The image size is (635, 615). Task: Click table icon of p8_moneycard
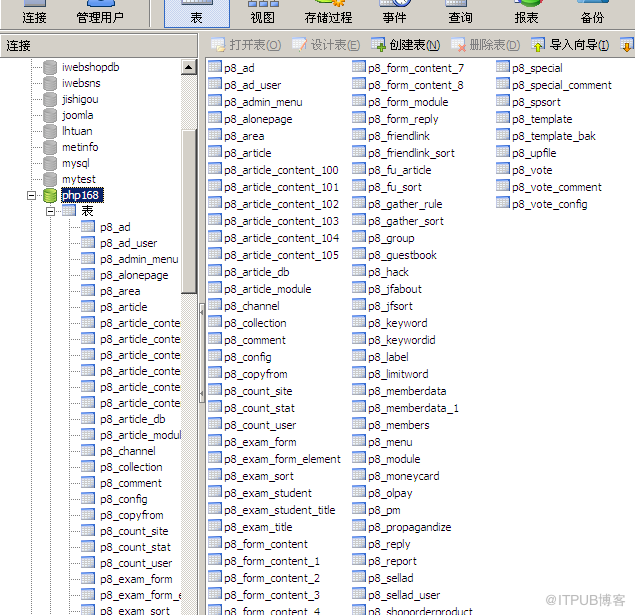pyautogui.click(x=359, y=475)
